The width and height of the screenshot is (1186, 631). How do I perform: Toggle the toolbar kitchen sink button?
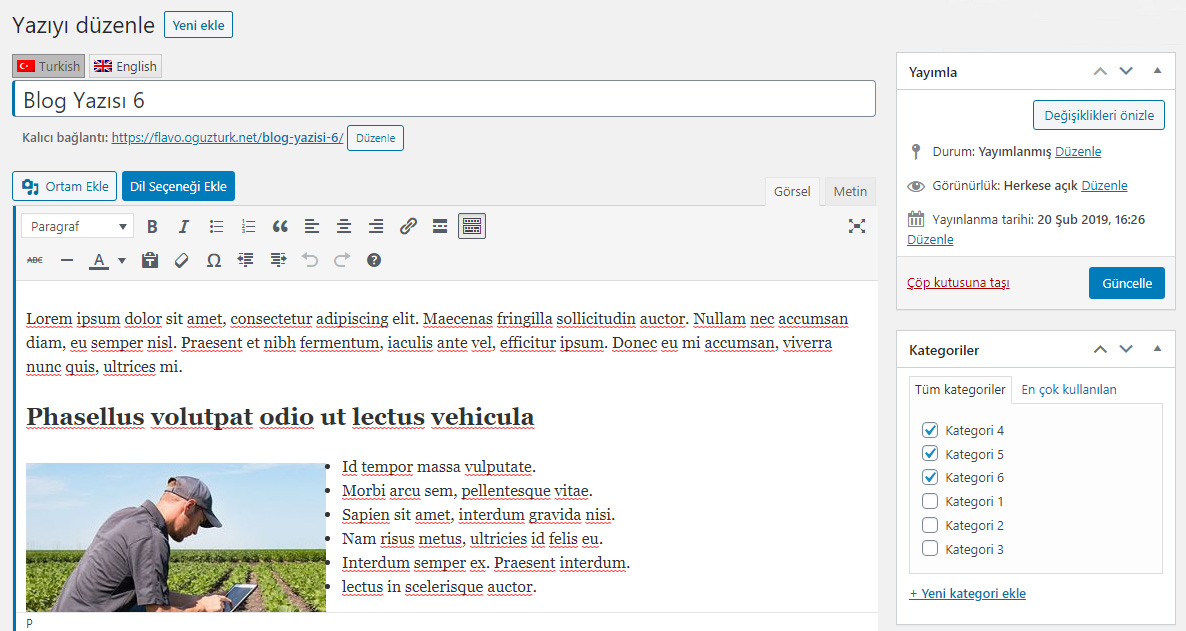[472, 226]
